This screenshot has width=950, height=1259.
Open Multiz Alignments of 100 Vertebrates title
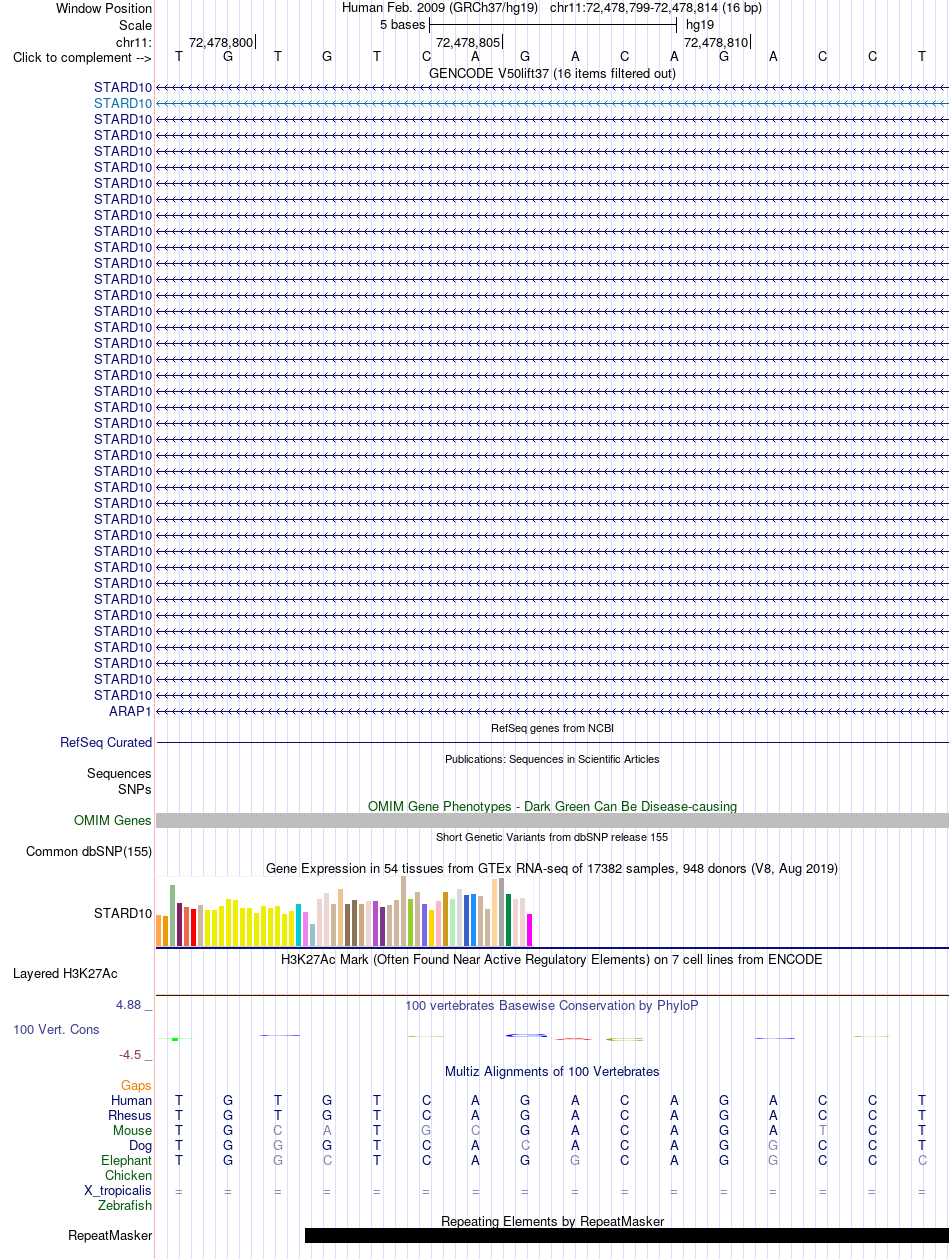[552, 1071]
